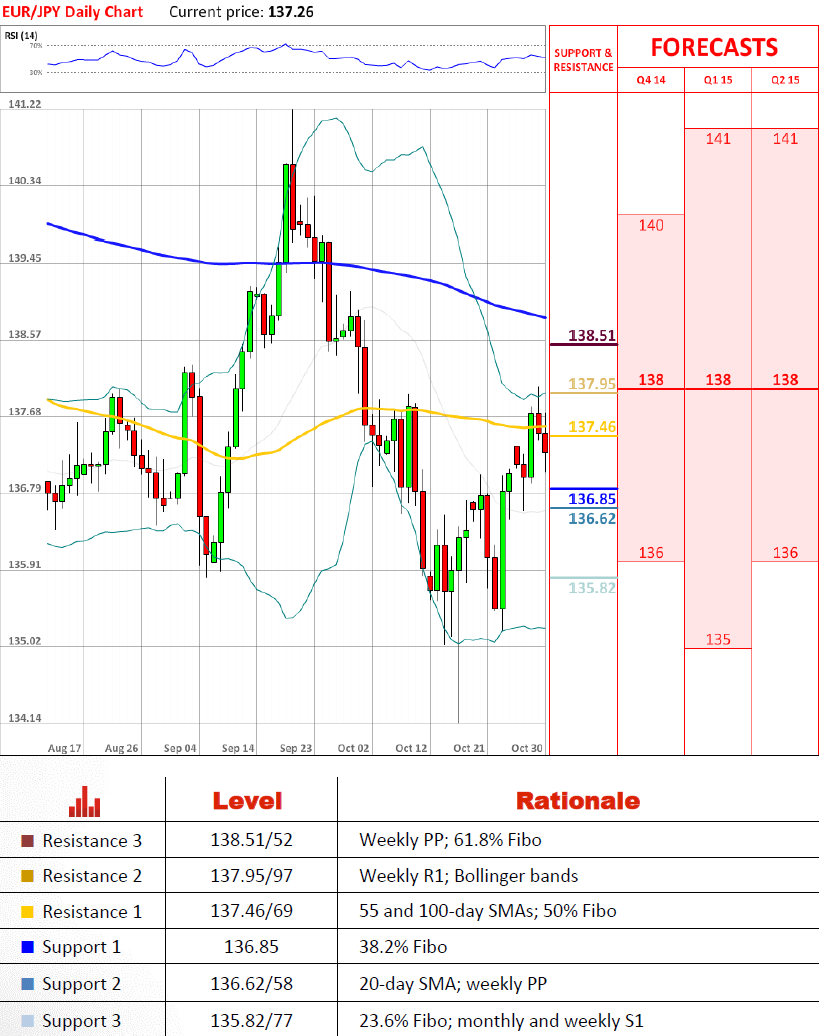The height and width of the screenshot is (1036, 819).
Task: Click the 140.34 y-axis price label
Action: [24, 180]
